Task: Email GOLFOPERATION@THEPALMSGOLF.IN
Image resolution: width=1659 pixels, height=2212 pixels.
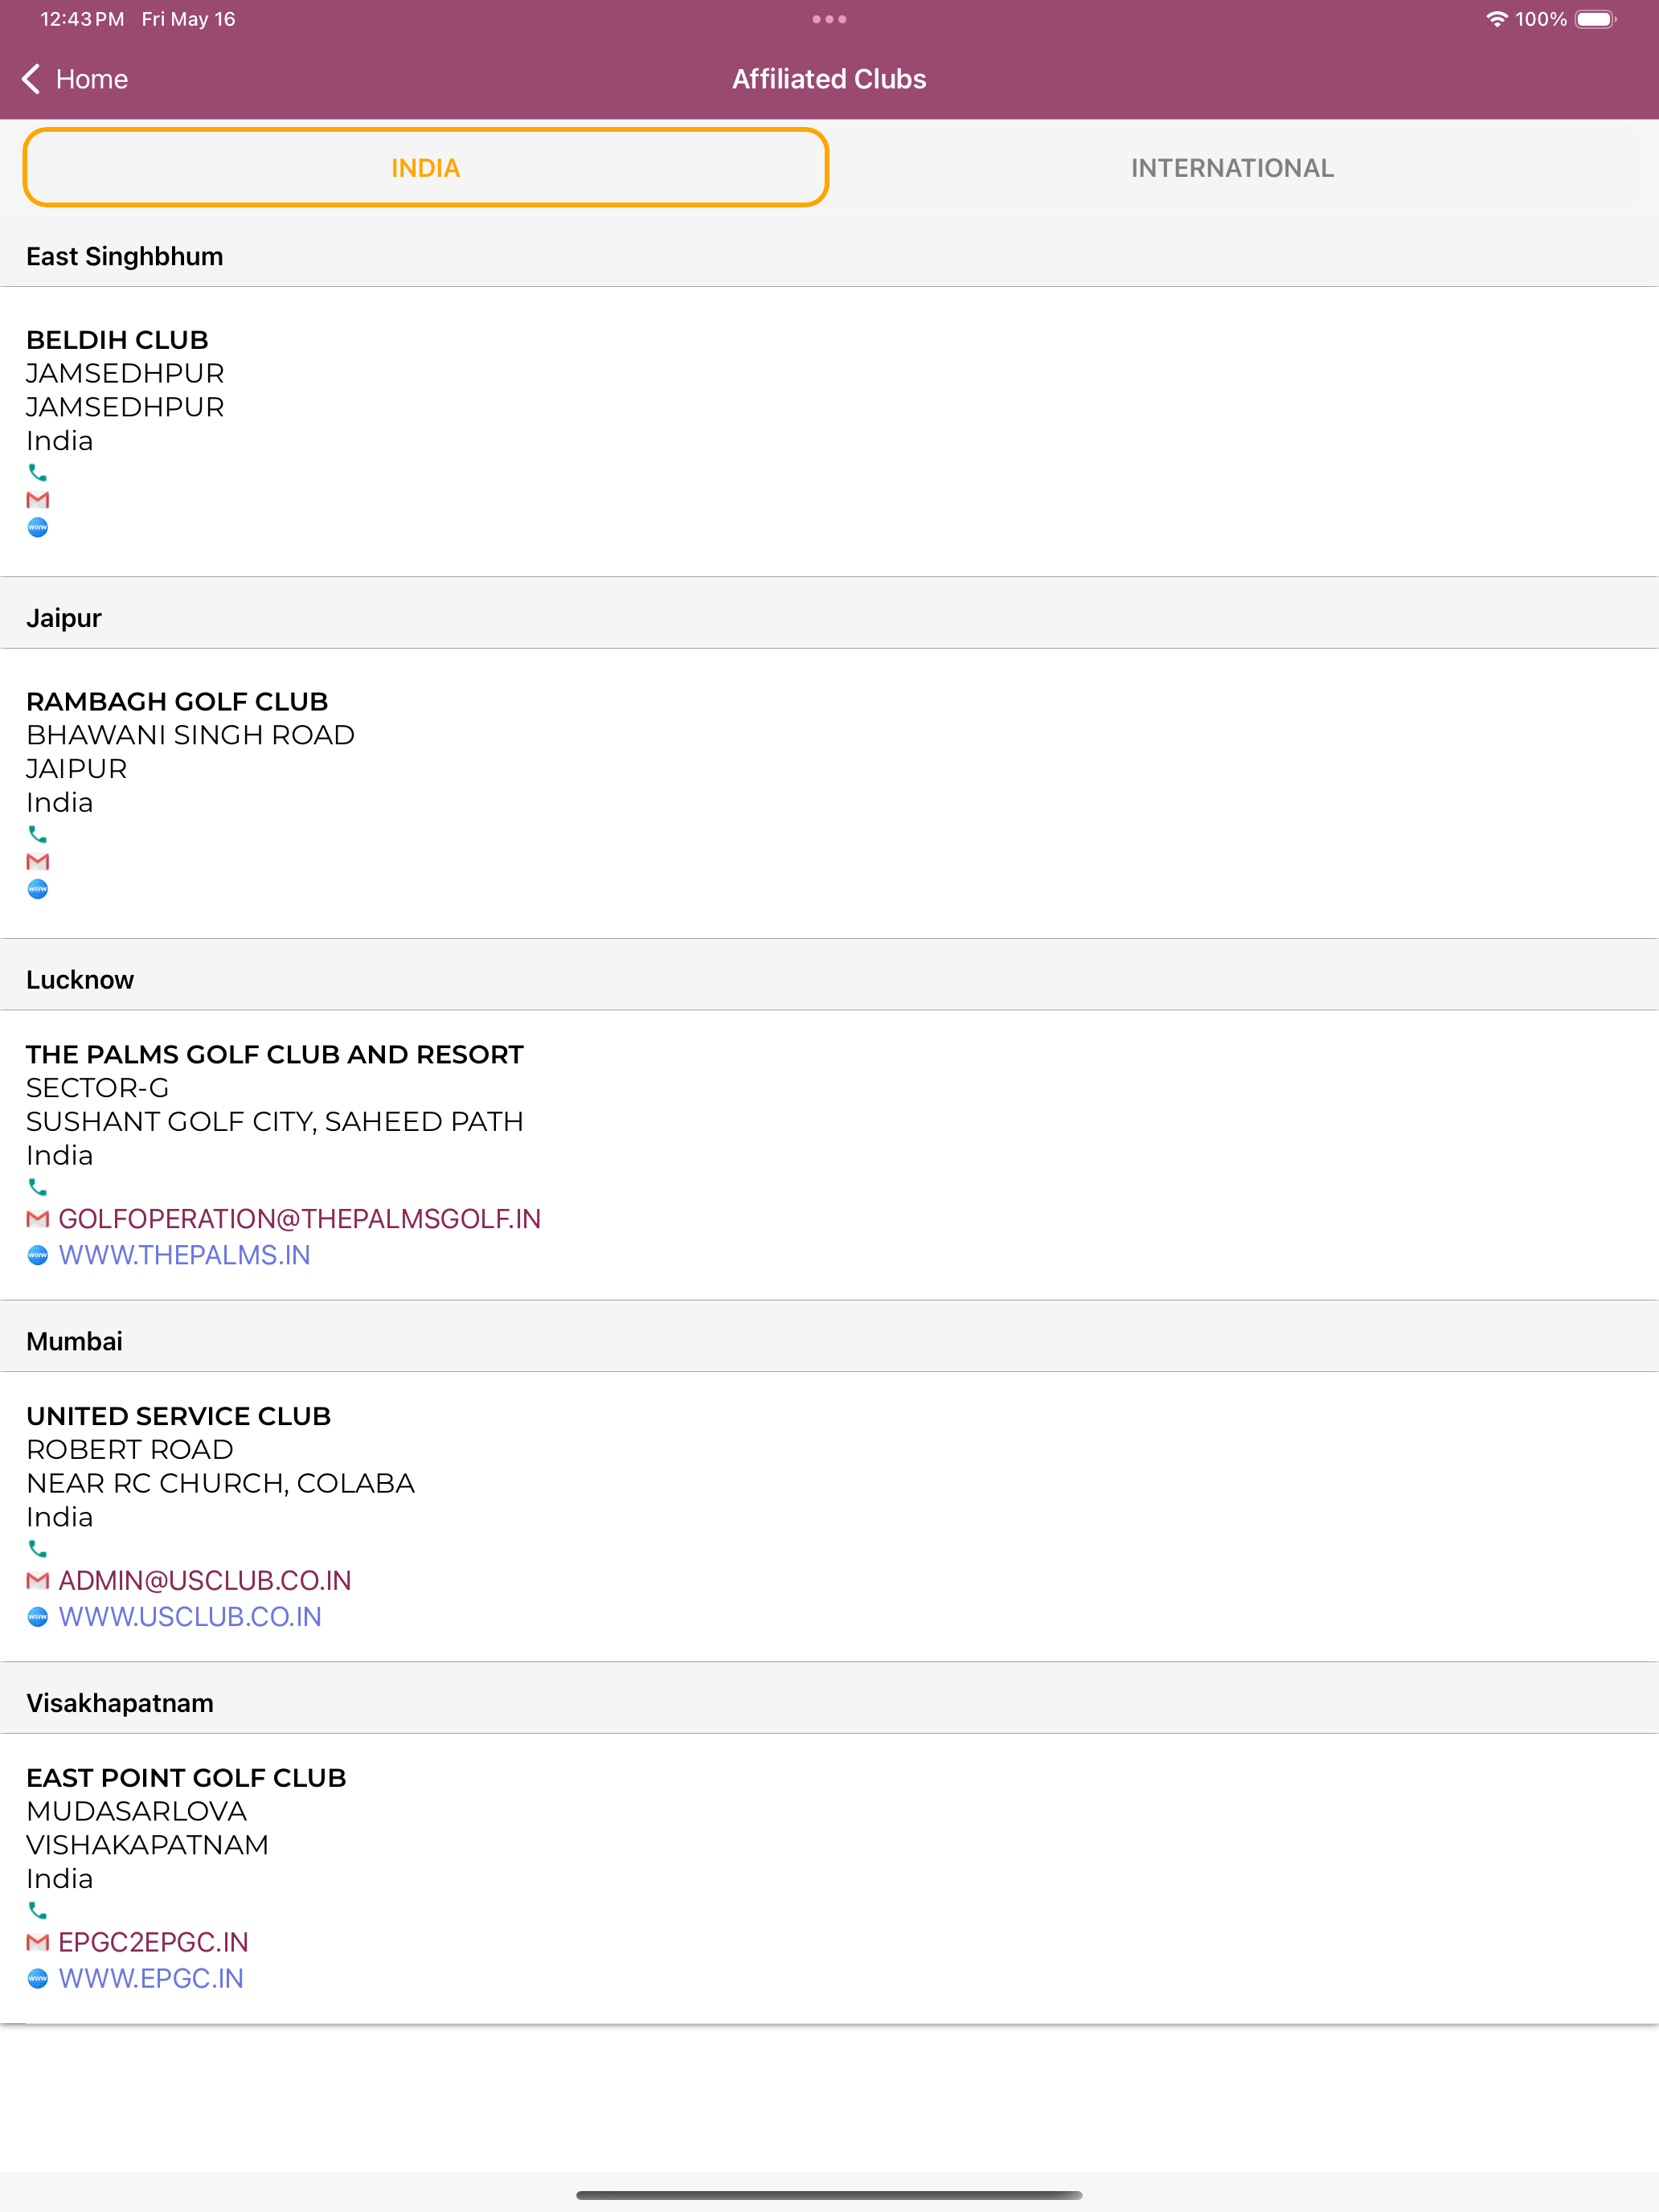Action: coord(300,1219)
